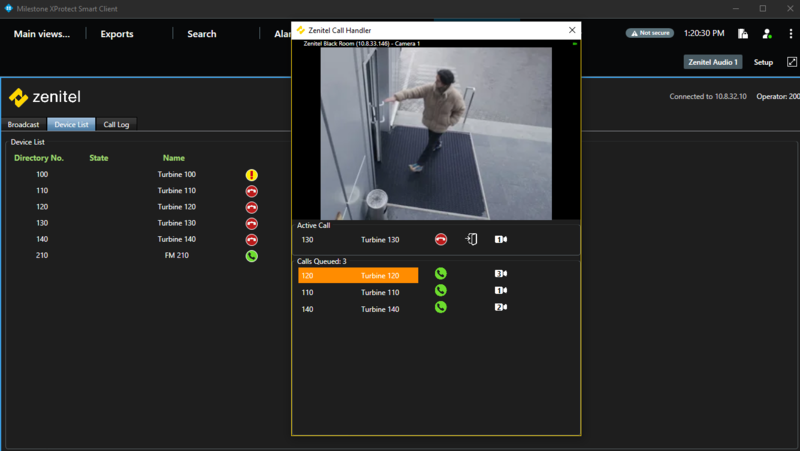This screenshot has width=800, height=451.
Task: Open the three-dot more options menu
Action: tap(788, 34)
